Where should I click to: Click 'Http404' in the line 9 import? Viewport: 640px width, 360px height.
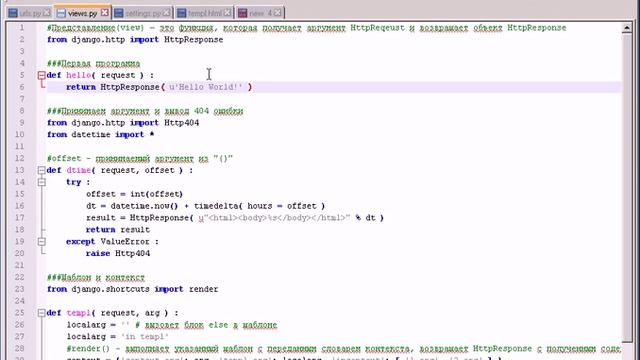(x=182, y=123)
